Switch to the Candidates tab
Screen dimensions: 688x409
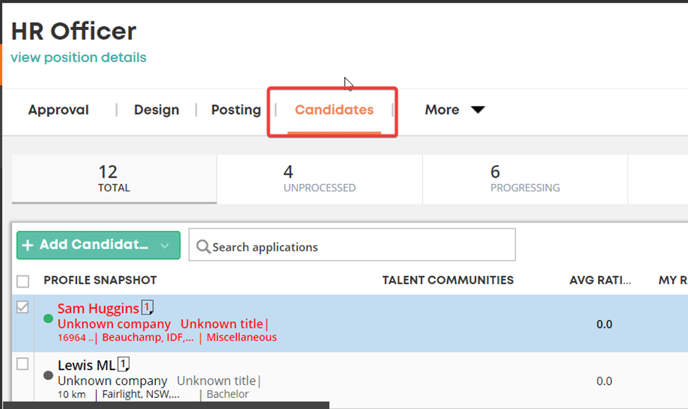pyautogui.click(x=334, y=110)
